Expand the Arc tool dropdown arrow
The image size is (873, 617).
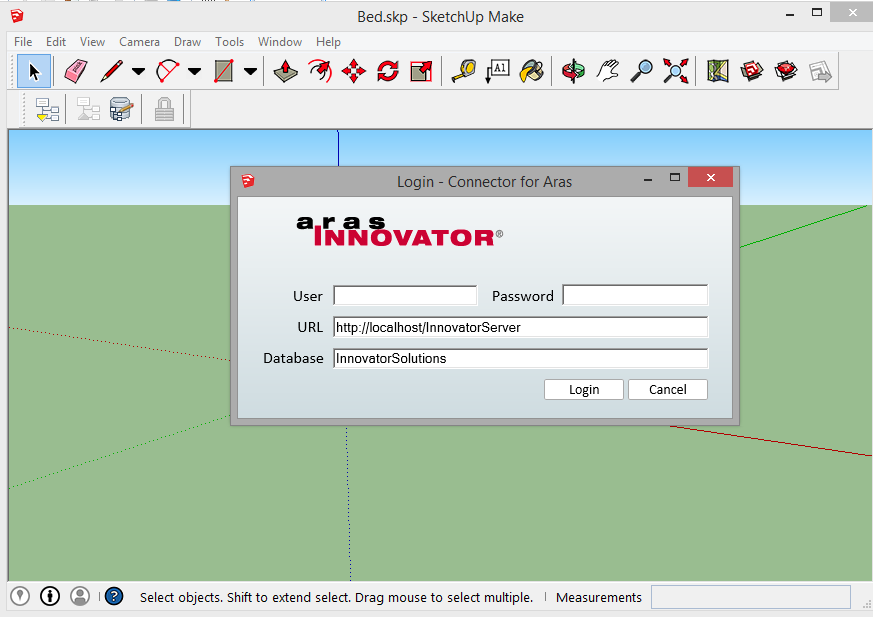pyautogui.click(x=194, y=71)
